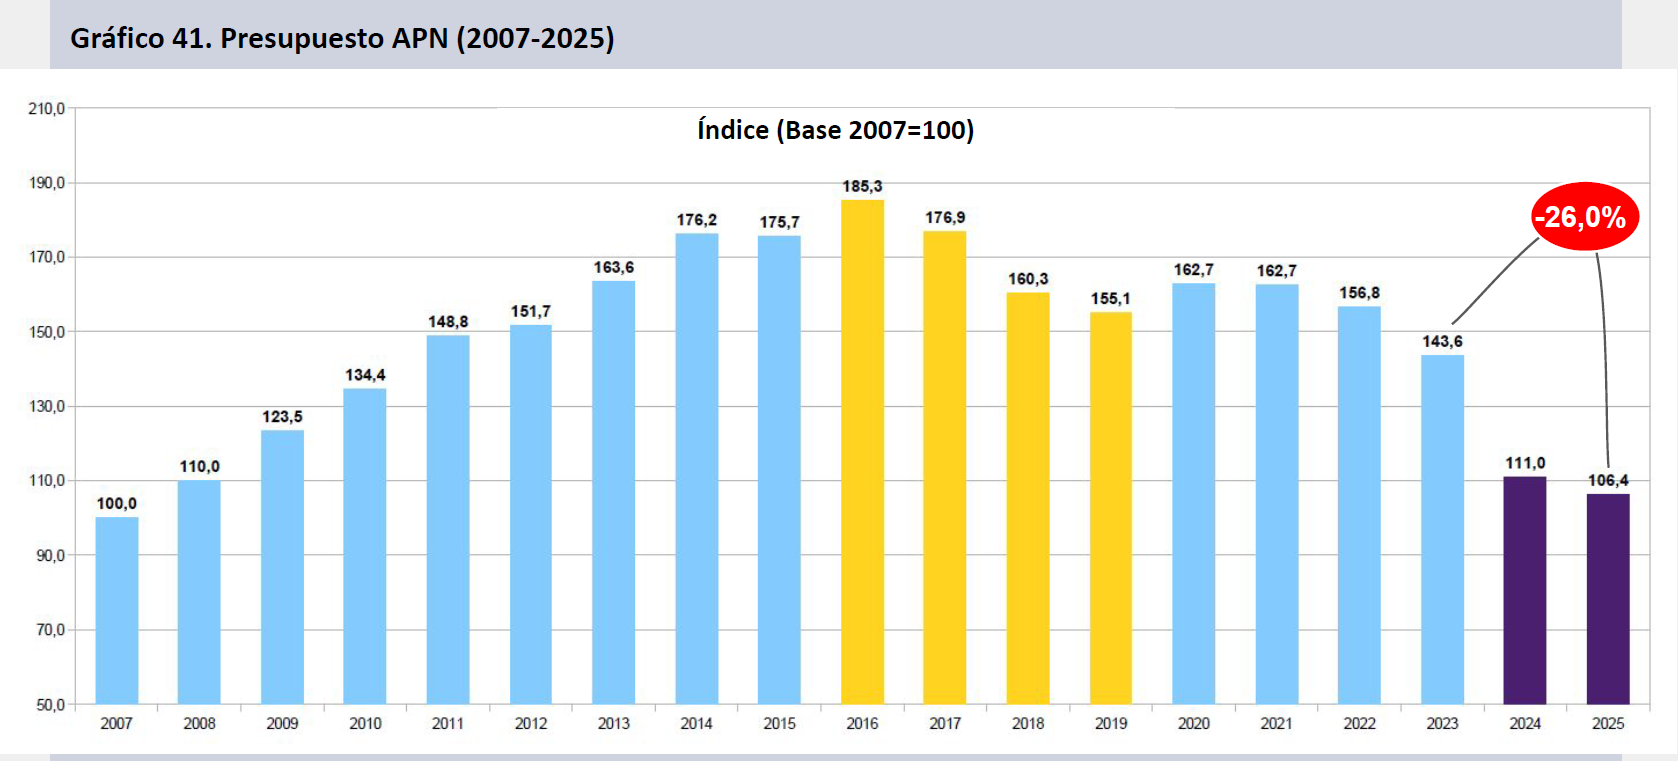Click the 106,4 data label
The image size is (1678, 761).
tap(1607, 480)
